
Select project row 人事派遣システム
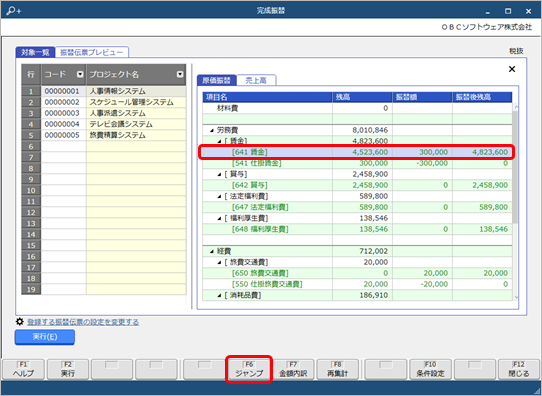[x=136, y=113]
